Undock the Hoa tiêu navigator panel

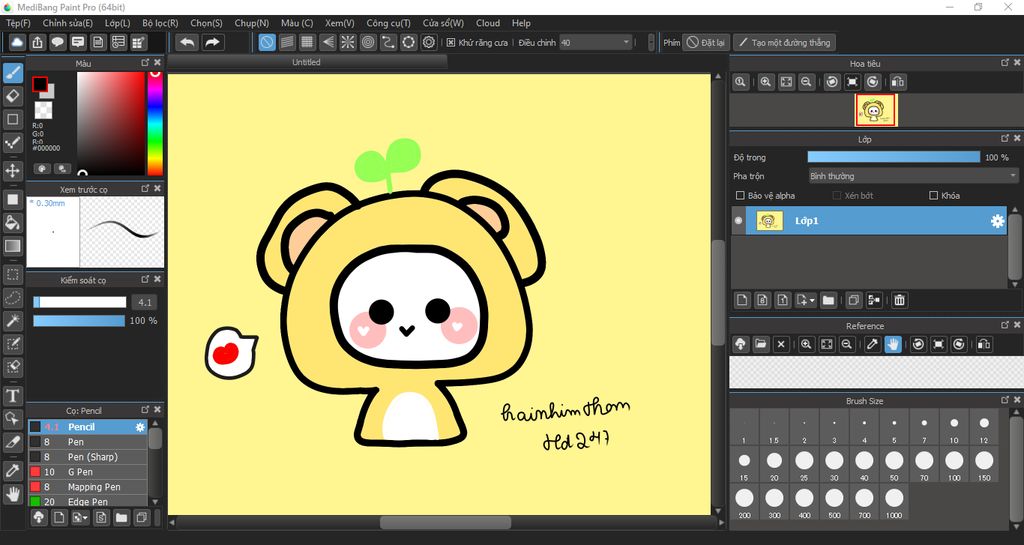point(1004,62)
